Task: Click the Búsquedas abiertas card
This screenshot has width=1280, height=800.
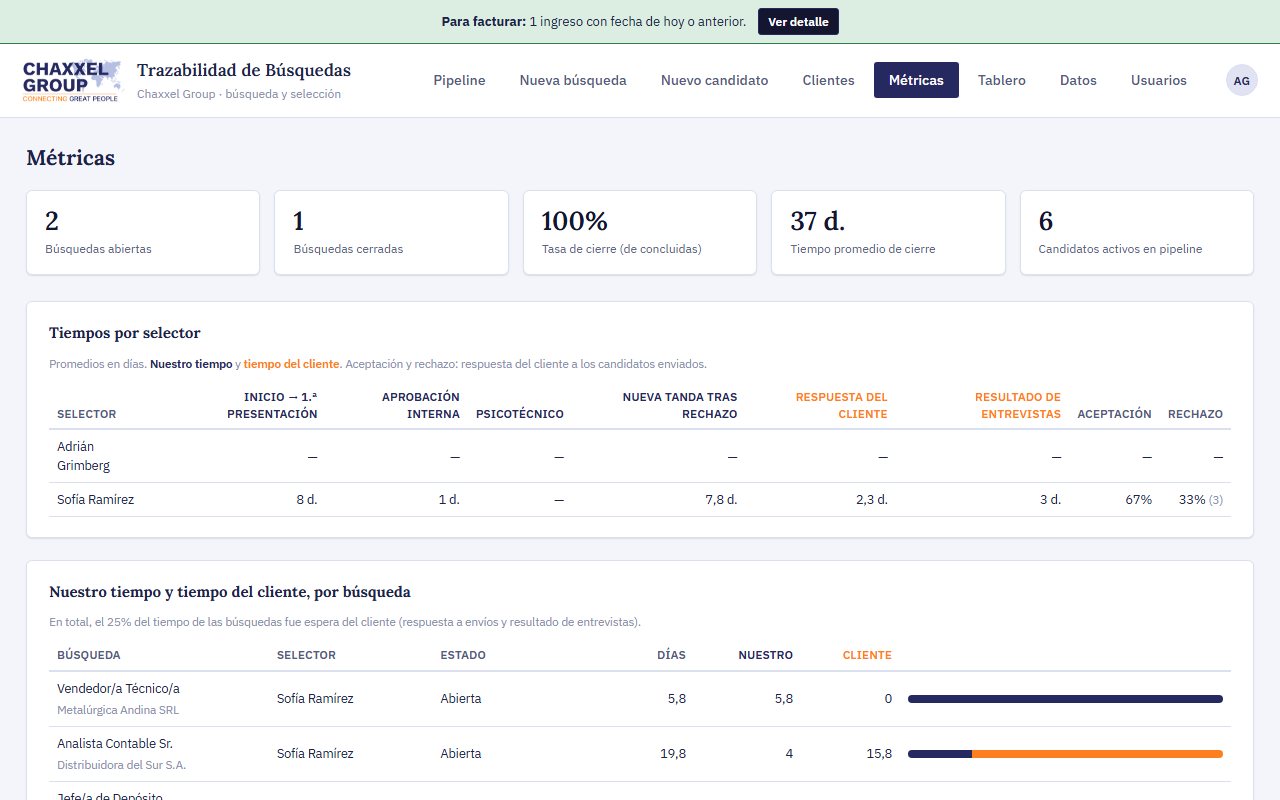Action: [x=143, y=232]
